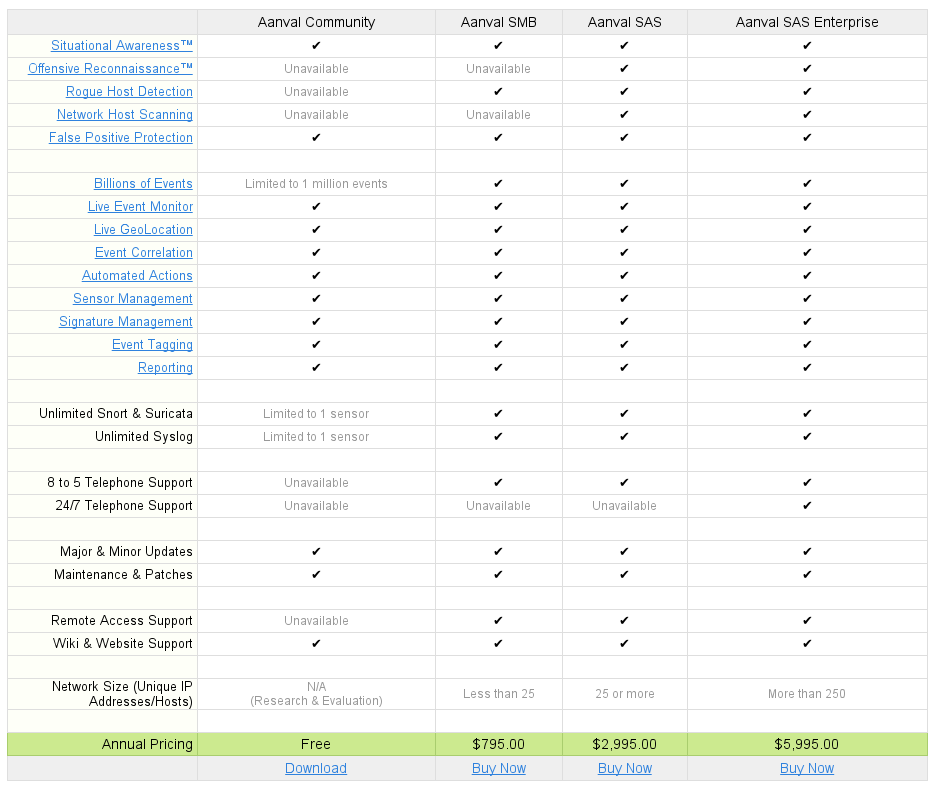
Task: Open Network Host Scanning link
Action: click(x=125, y=115)
